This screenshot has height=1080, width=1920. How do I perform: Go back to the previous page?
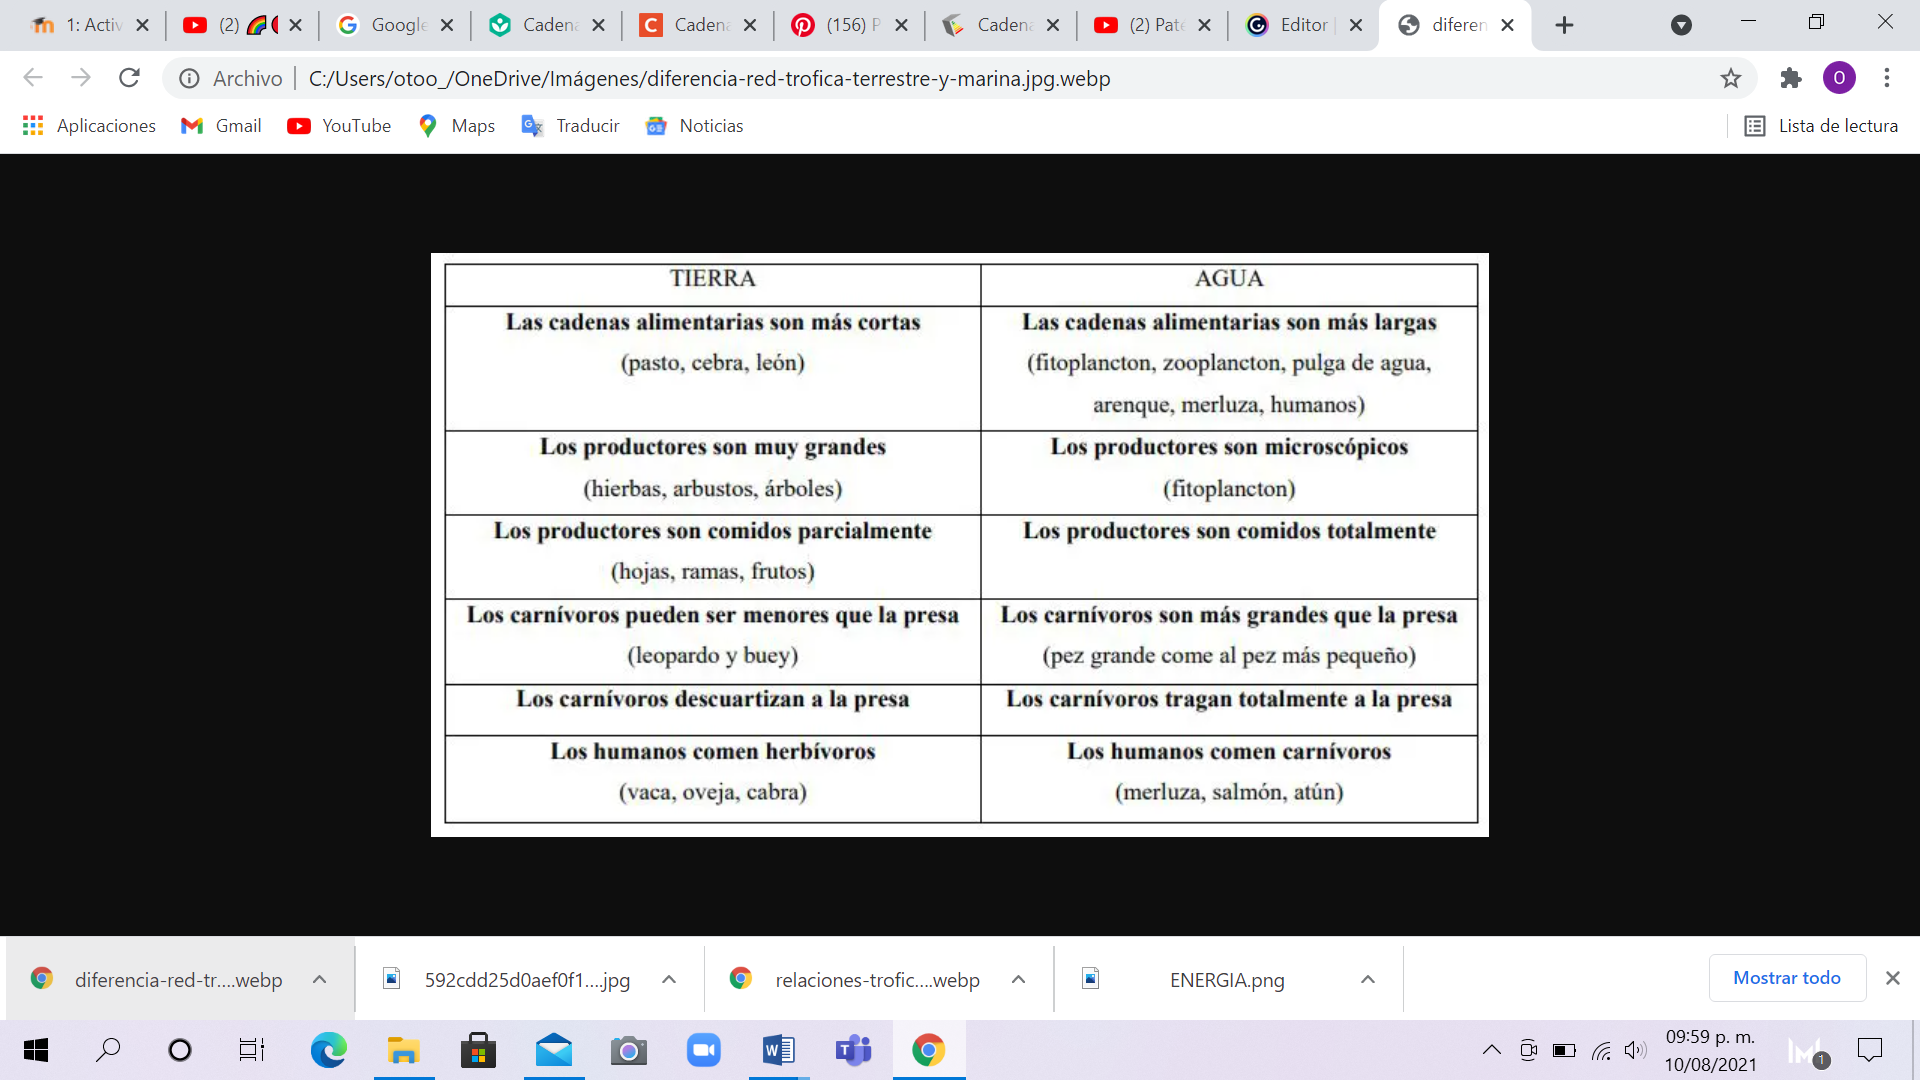click(x=33, y=77)
